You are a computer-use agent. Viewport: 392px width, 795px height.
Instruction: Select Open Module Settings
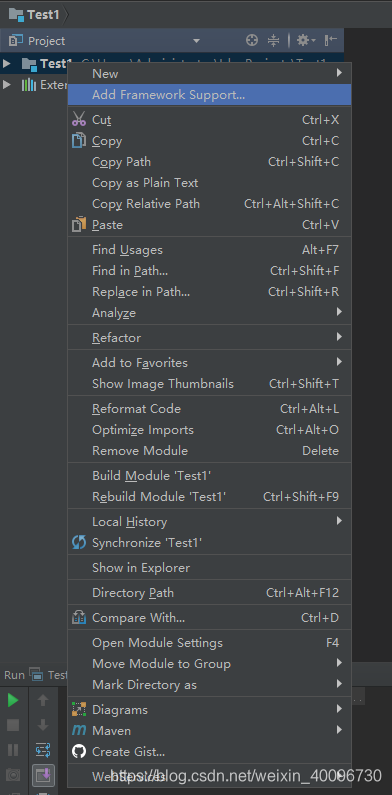209,643
